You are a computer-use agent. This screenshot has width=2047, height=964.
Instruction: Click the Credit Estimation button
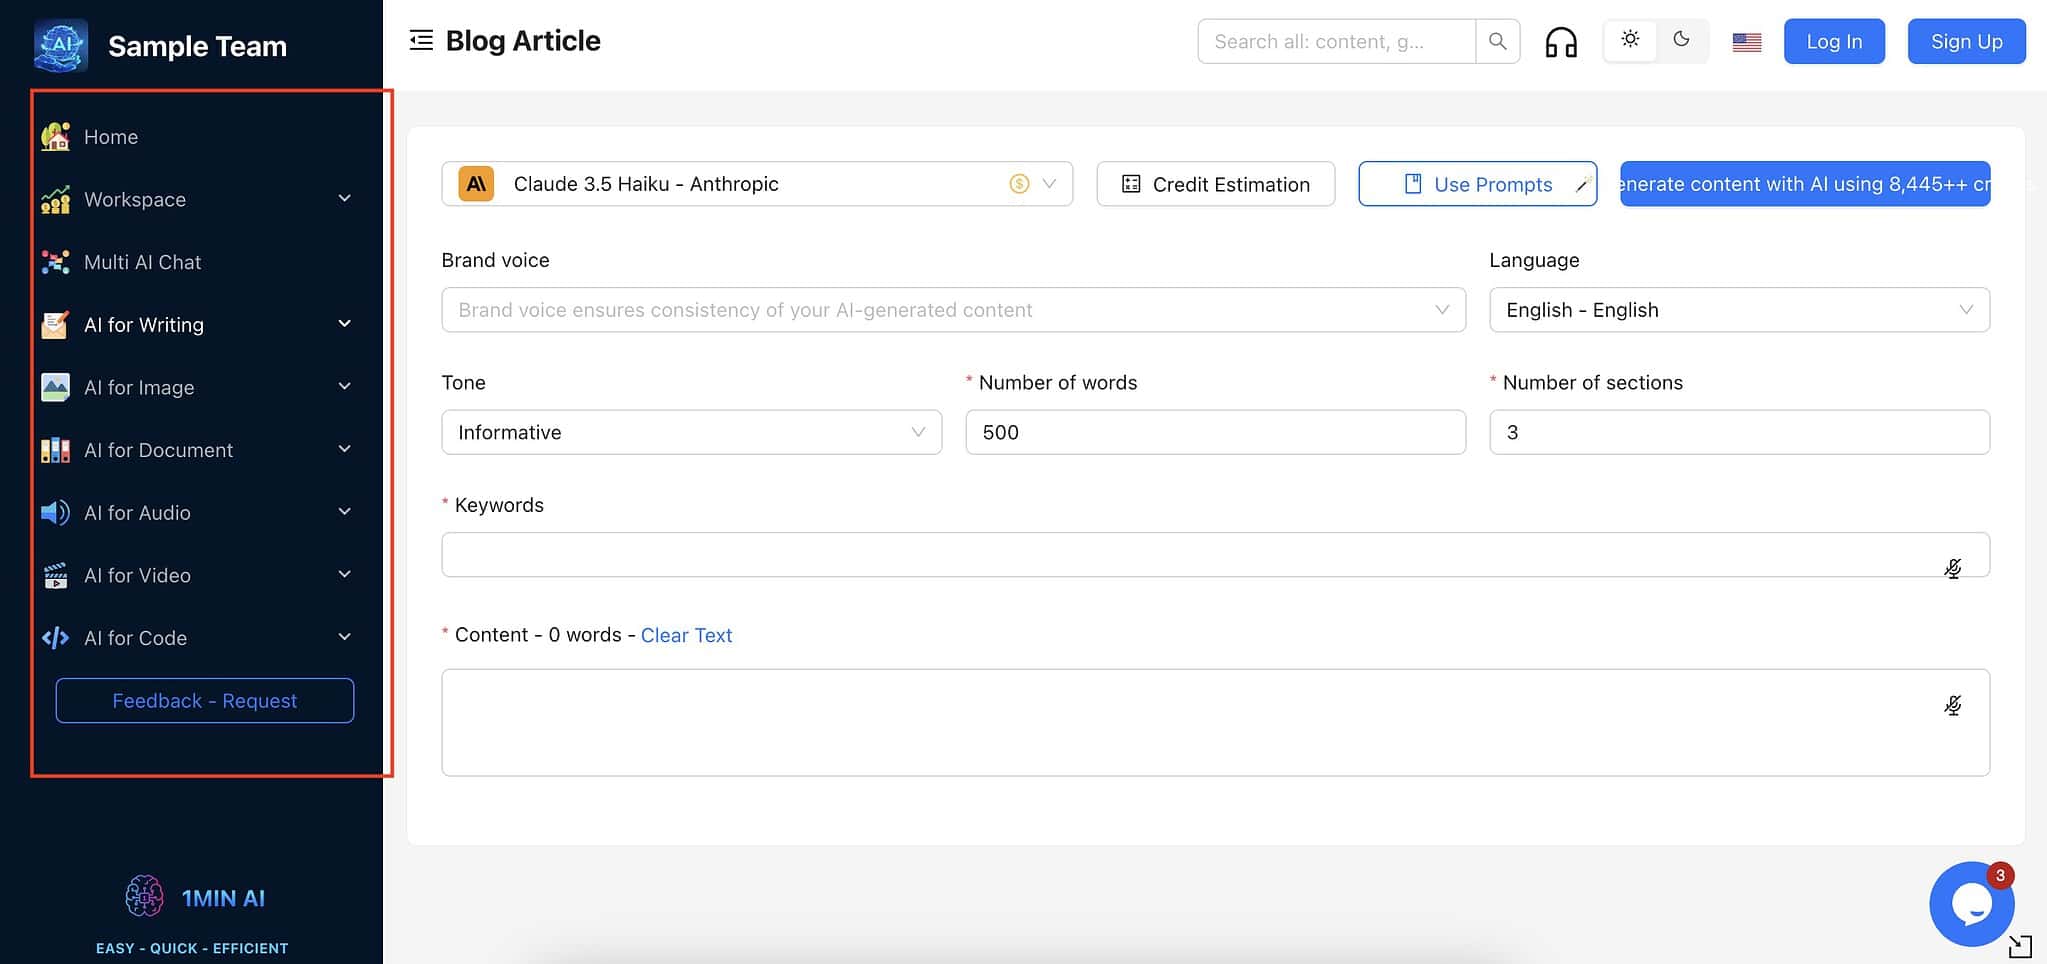(1215, 184)
